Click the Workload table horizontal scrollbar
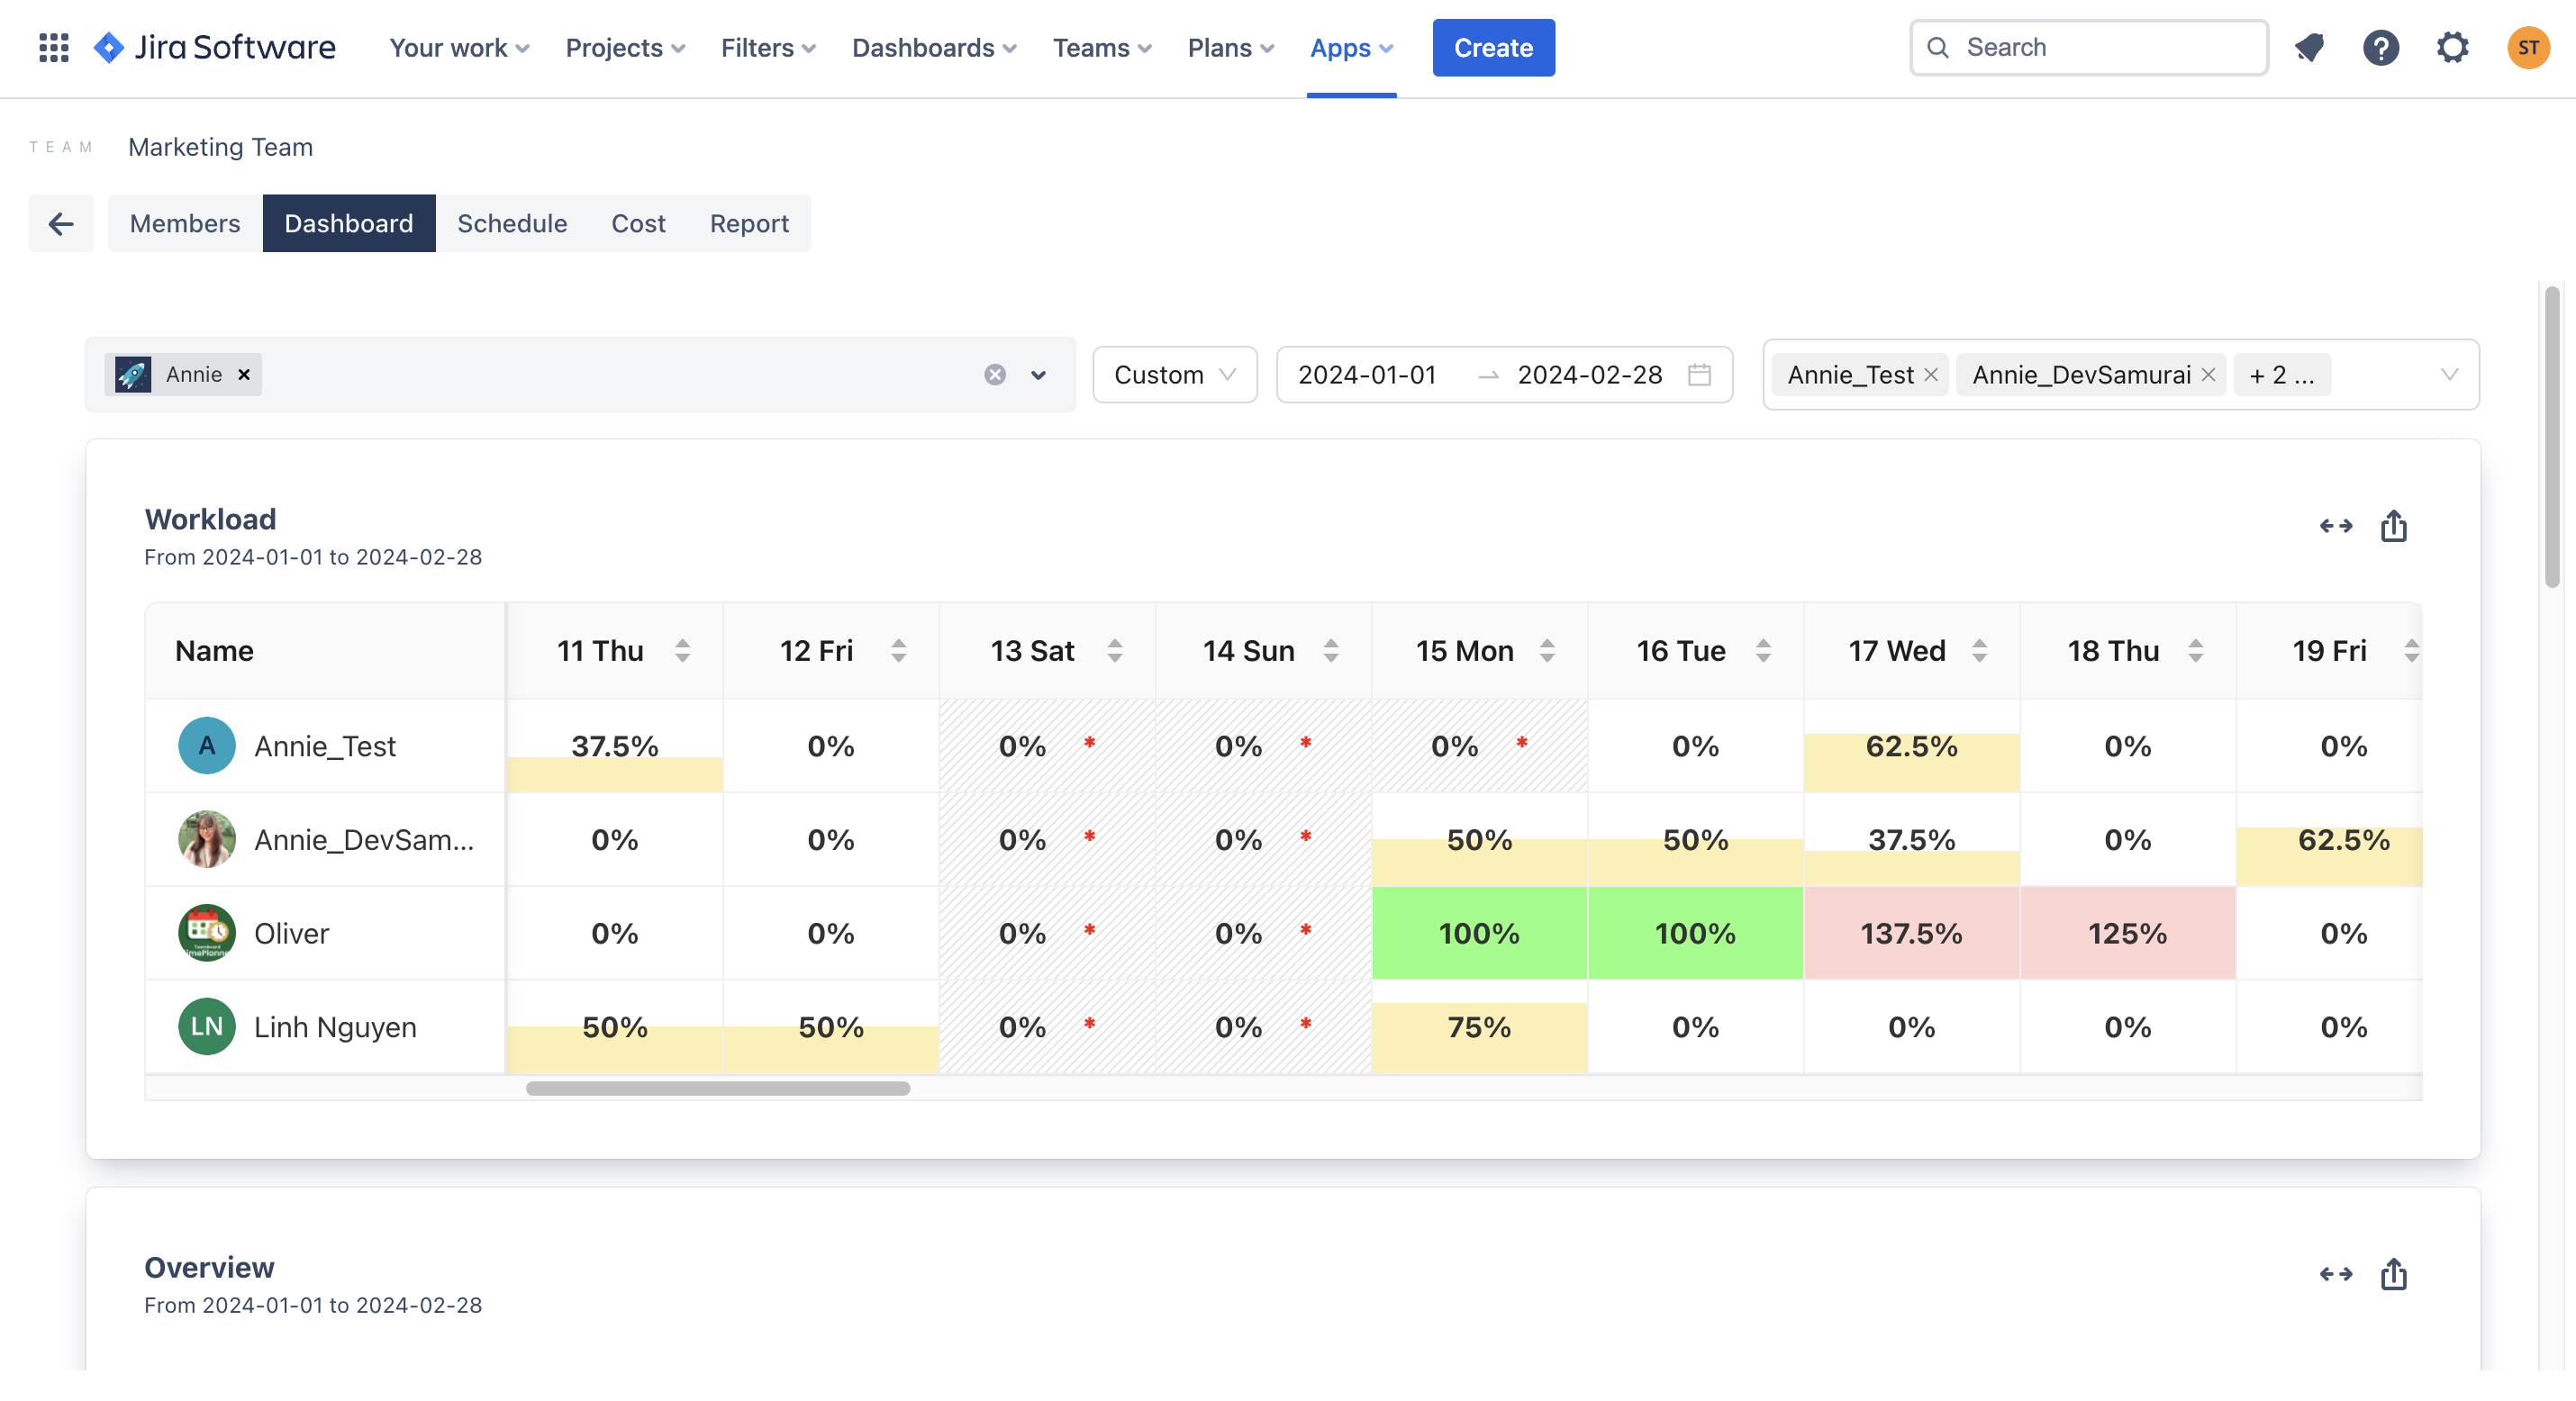This screenshot has width=2576, height=1401. click(718, 1088)
